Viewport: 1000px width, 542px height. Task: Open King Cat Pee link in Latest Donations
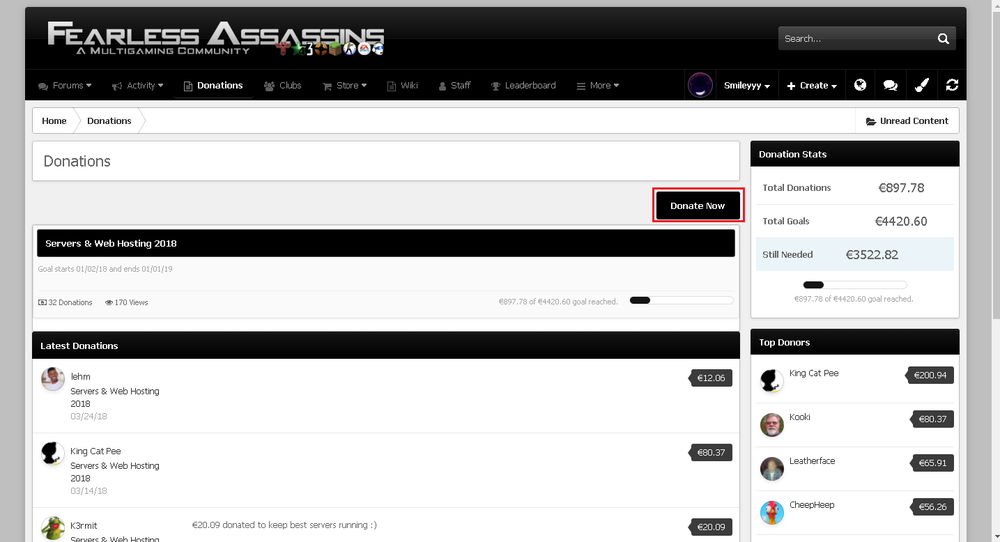click(x=96, y=451)
